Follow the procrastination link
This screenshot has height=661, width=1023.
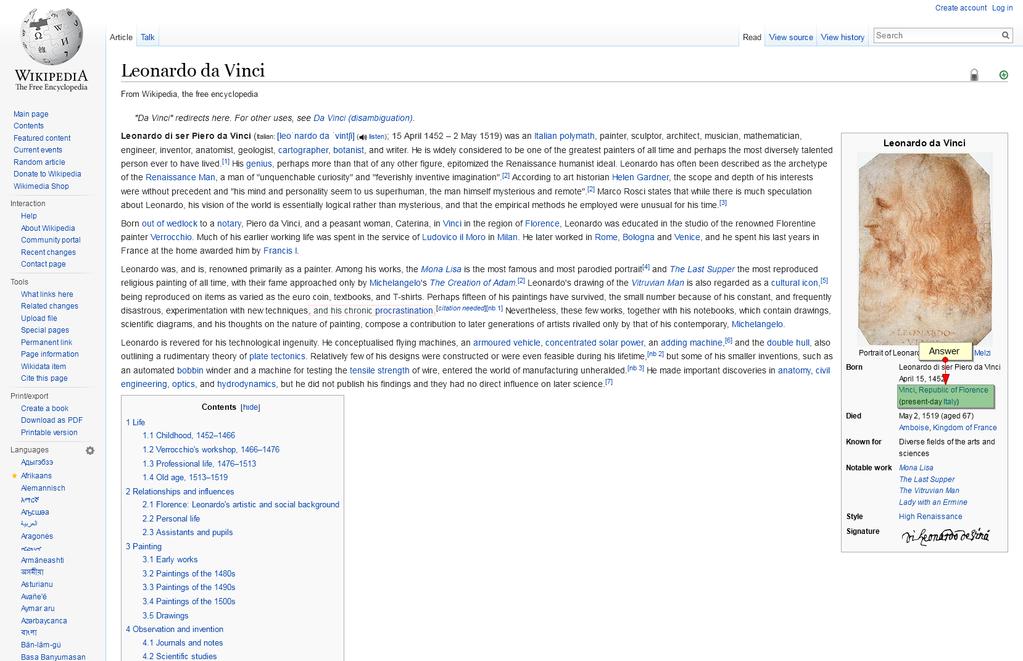pyautogui.click(x=404, y=311)
